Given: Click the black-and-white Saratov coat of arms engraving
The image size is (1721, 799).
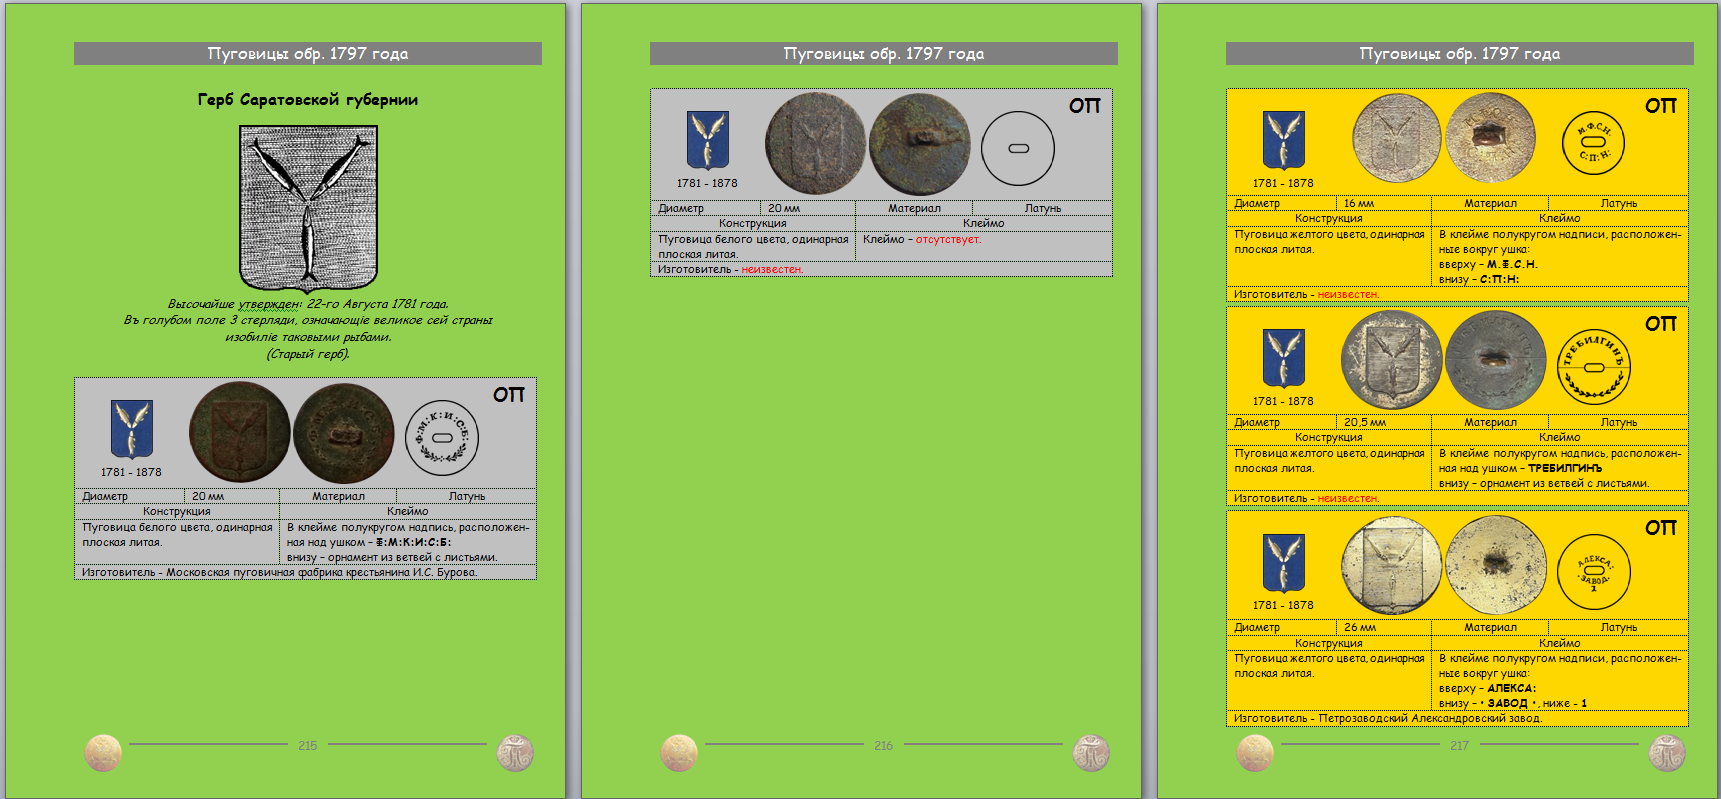Looking at the screenshot, I should pos(308,208).
